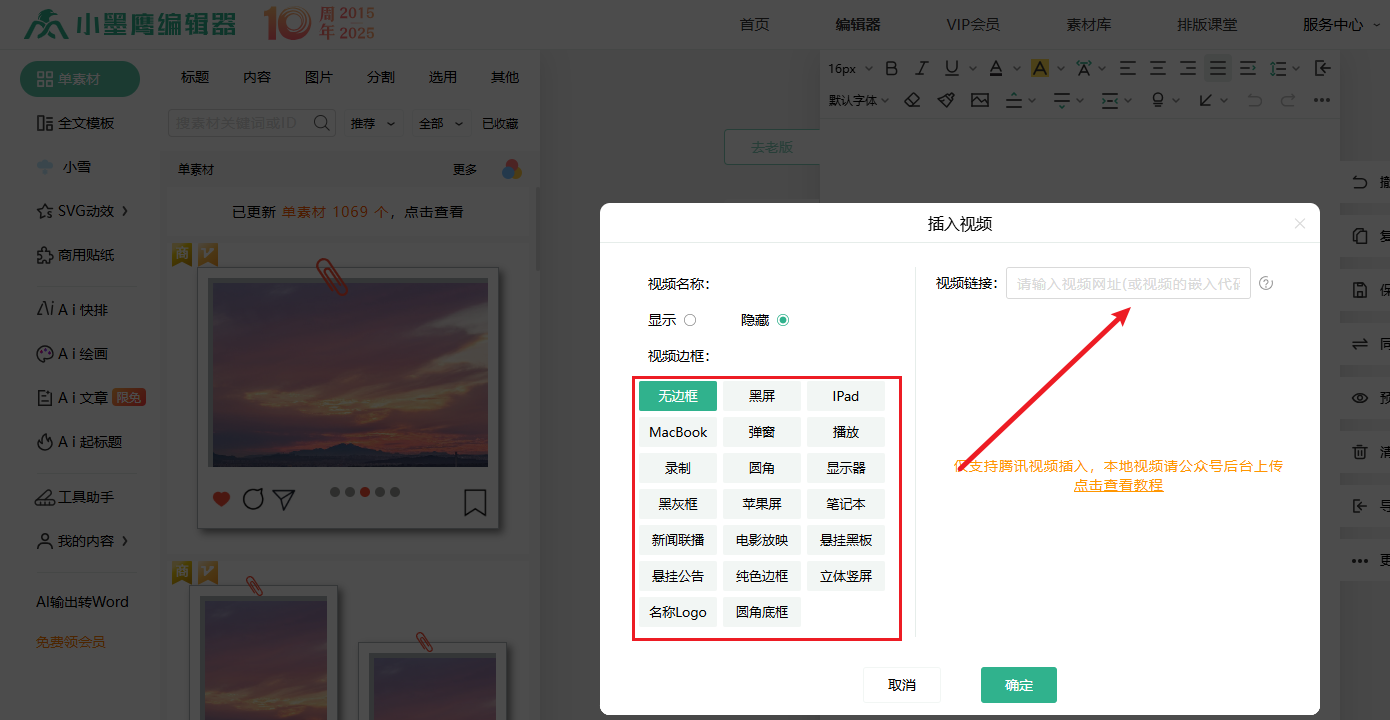Justify text on both sides

[1217, 68]
